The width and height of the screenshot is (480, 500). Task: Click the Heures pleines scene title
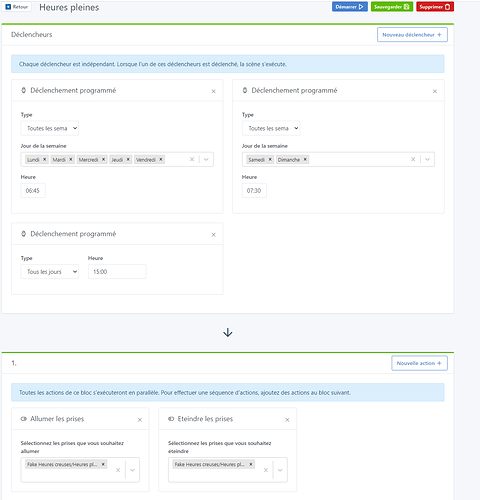point(69,7)
